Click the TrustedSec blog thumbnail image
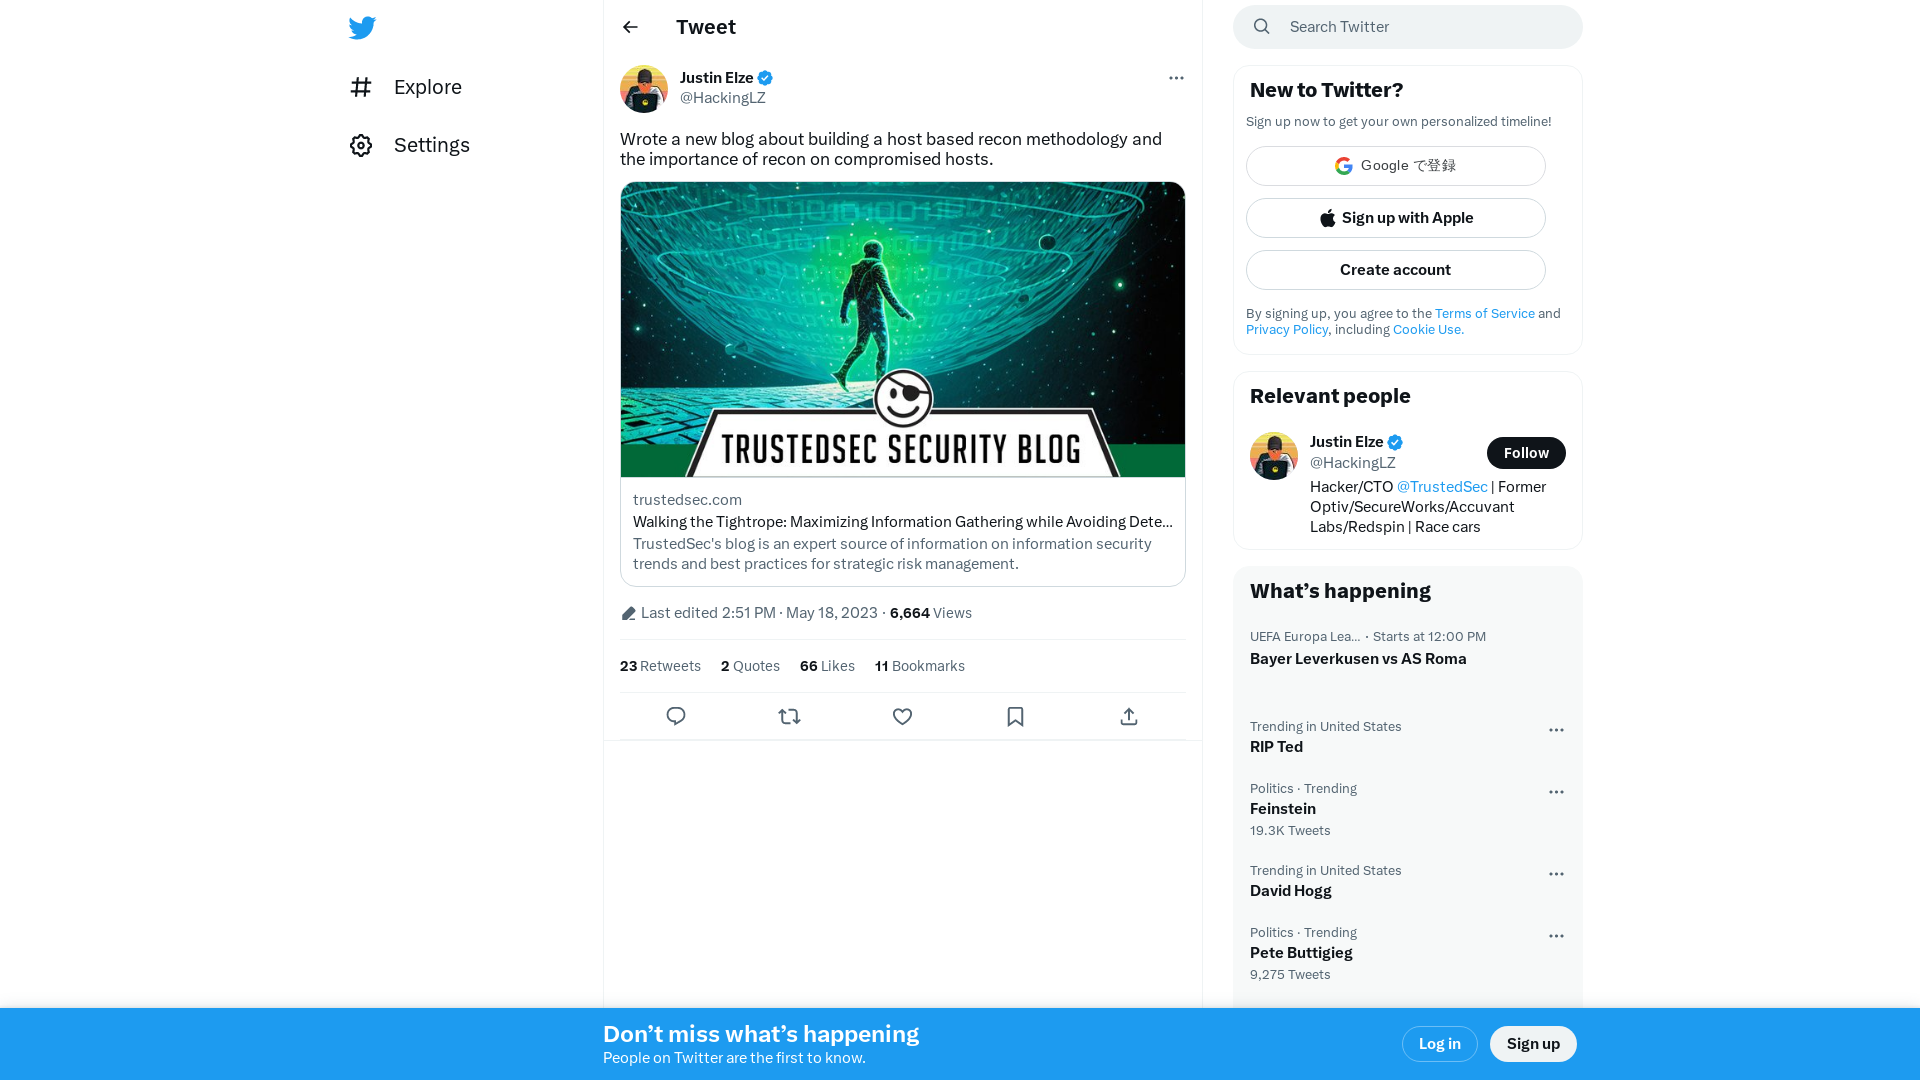1920x1080 pixels. [902, 328]
